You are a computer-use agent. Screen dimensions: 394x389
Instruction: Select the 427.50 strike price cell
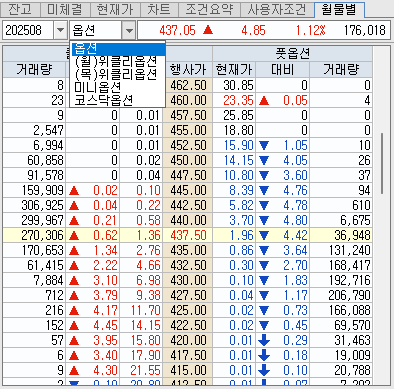click(188, 295)
